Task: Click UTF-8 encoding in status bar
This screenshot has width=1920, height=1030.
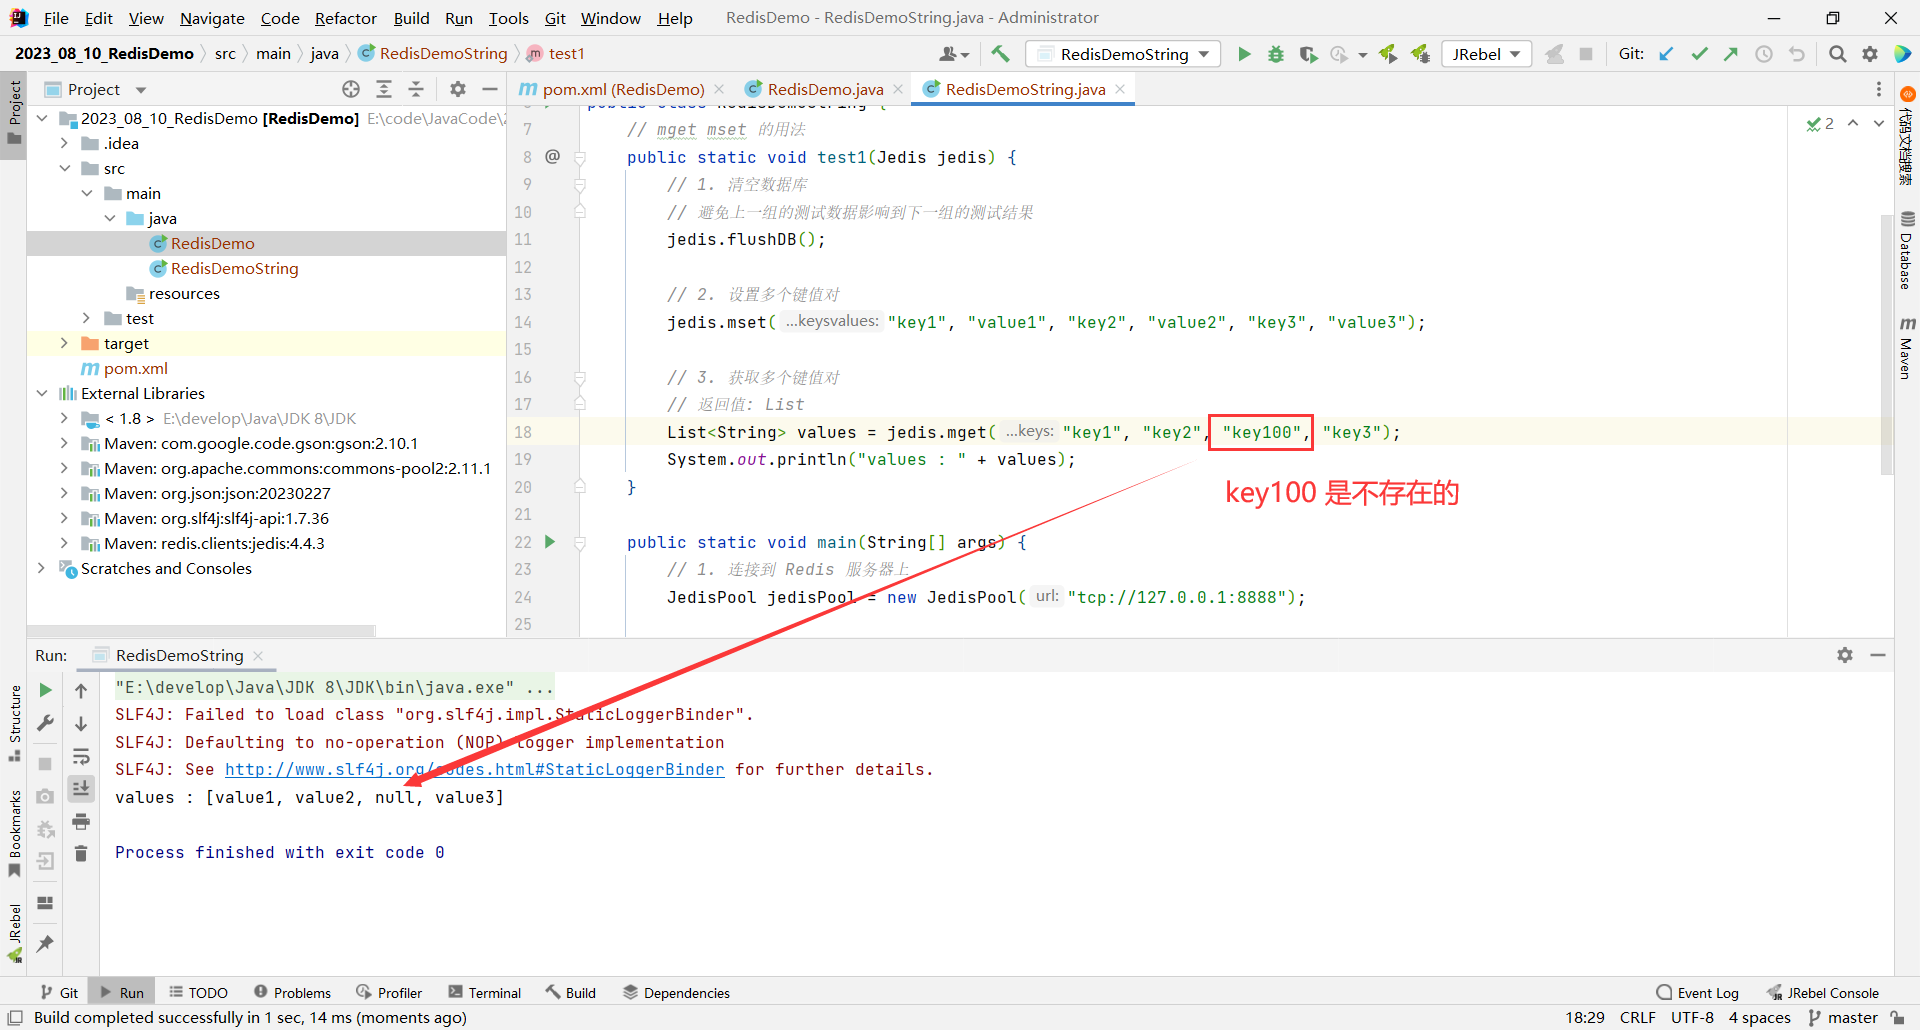Action: coord(1692,1018)
